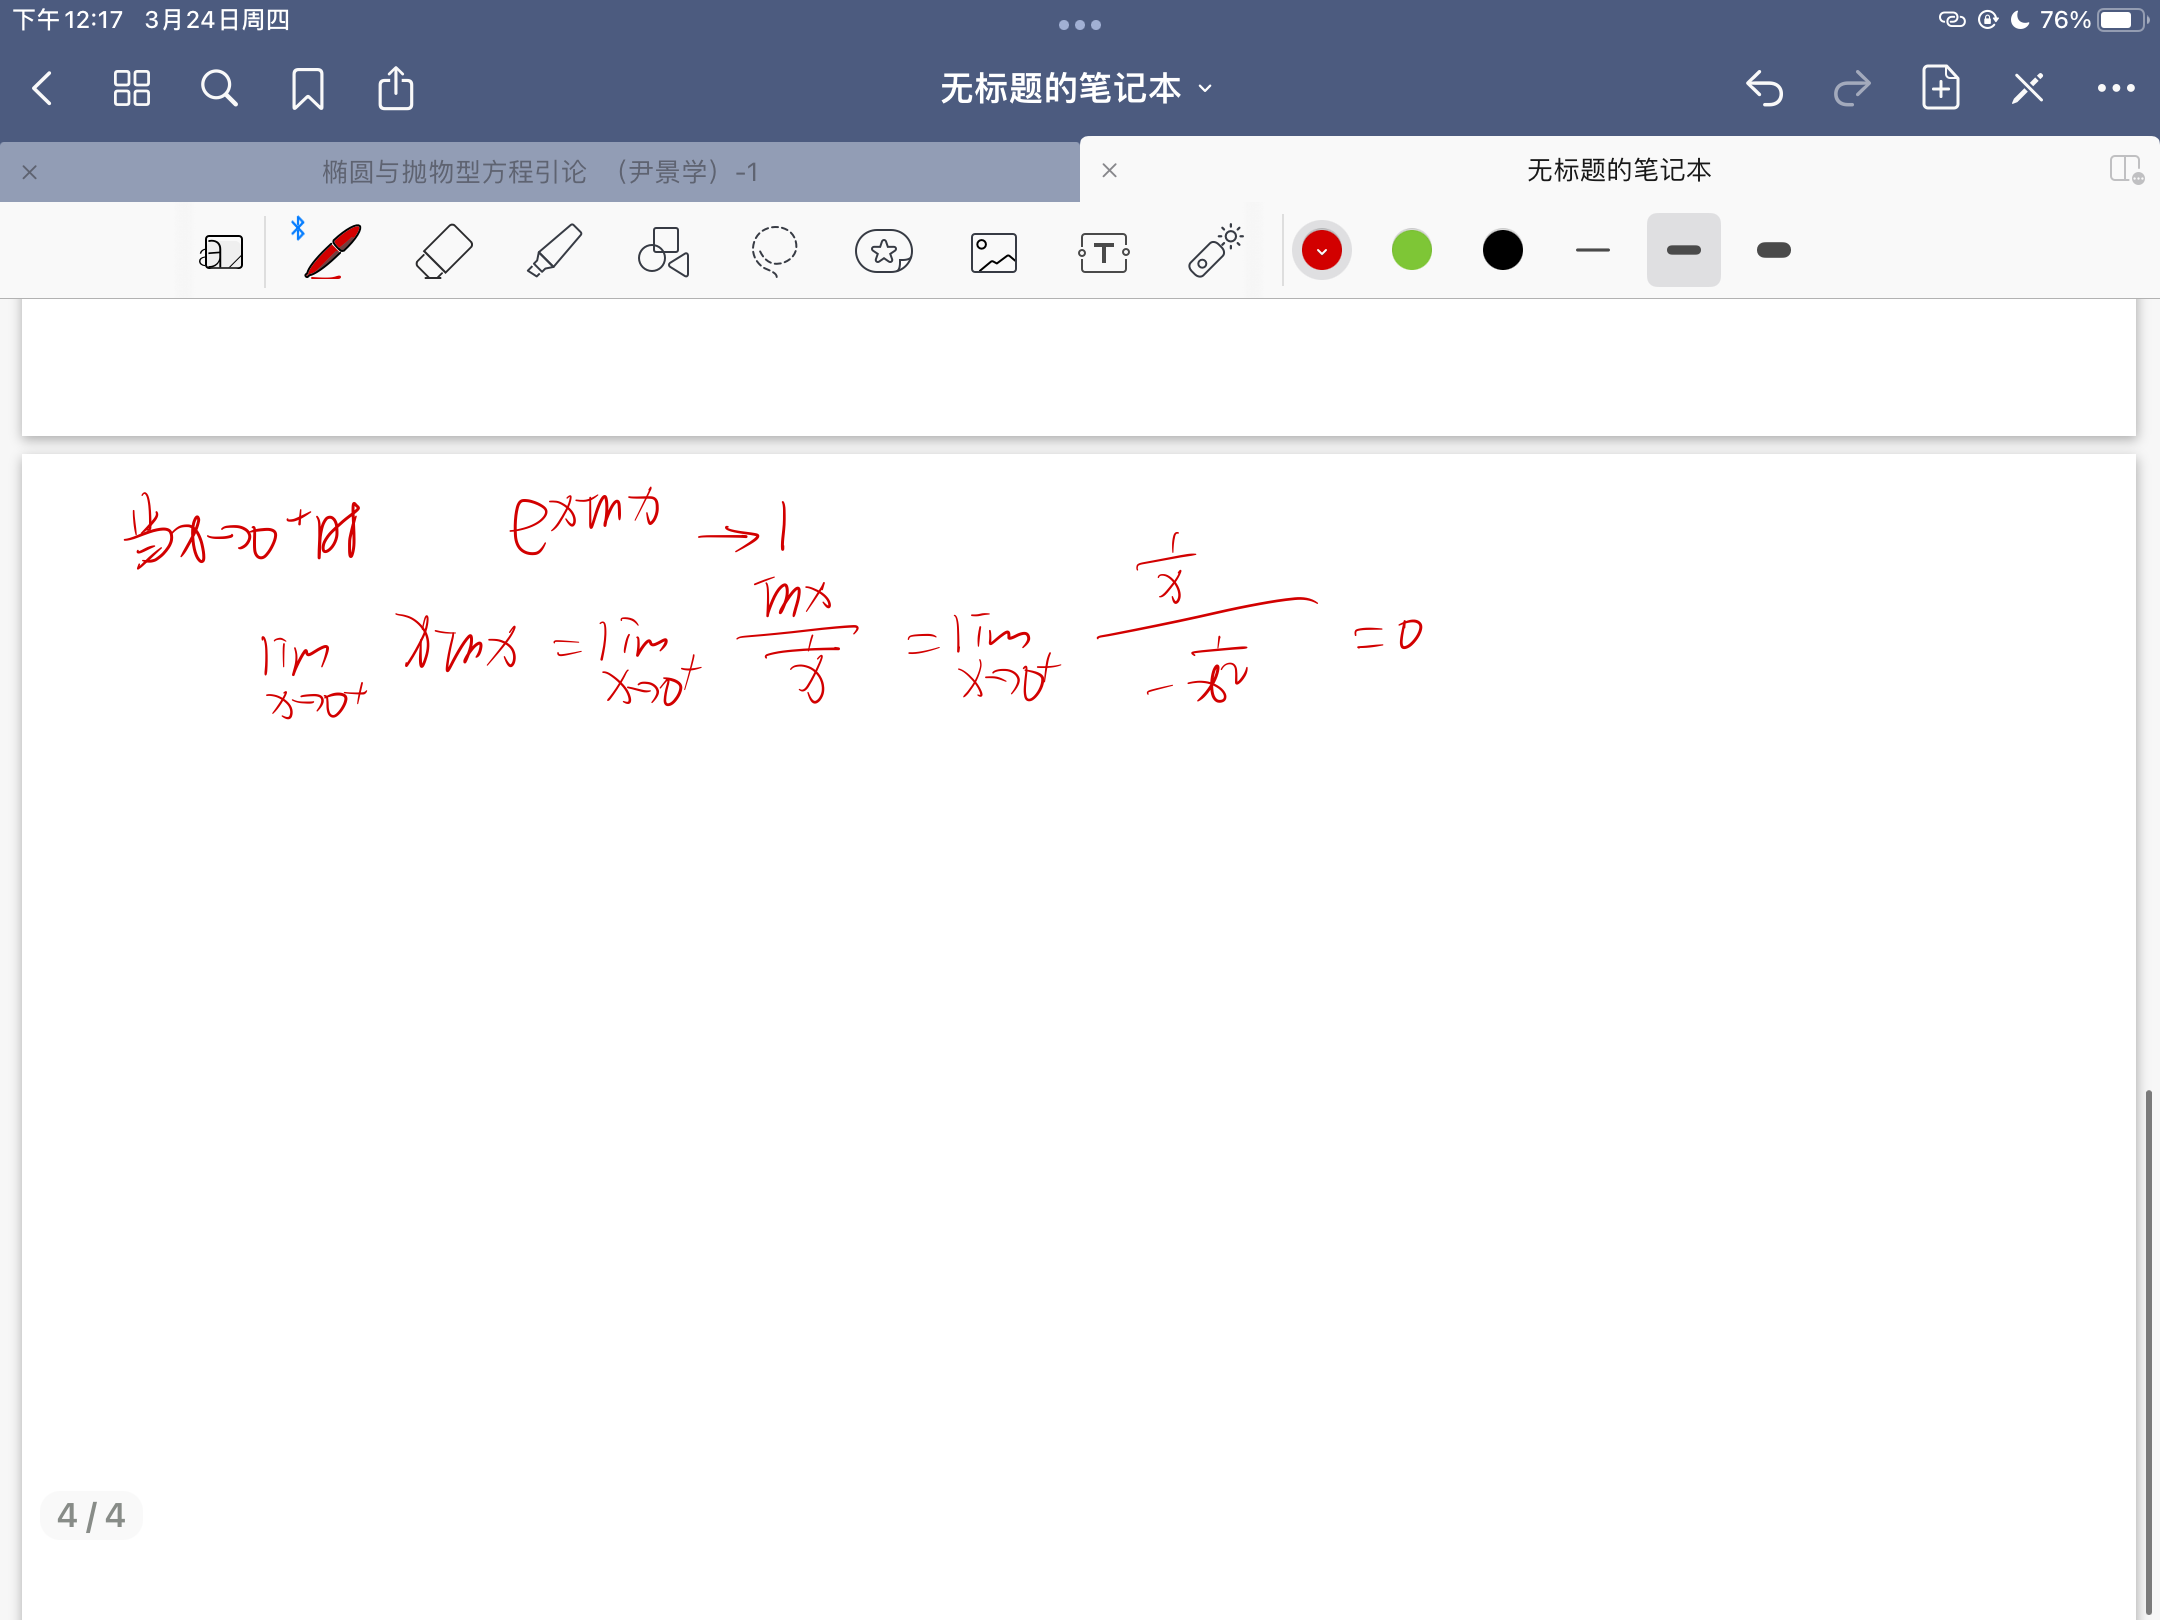This screenshot has height=1620, width=2160.
Task: Activate the Lasso selection tool
Action: 774,251
